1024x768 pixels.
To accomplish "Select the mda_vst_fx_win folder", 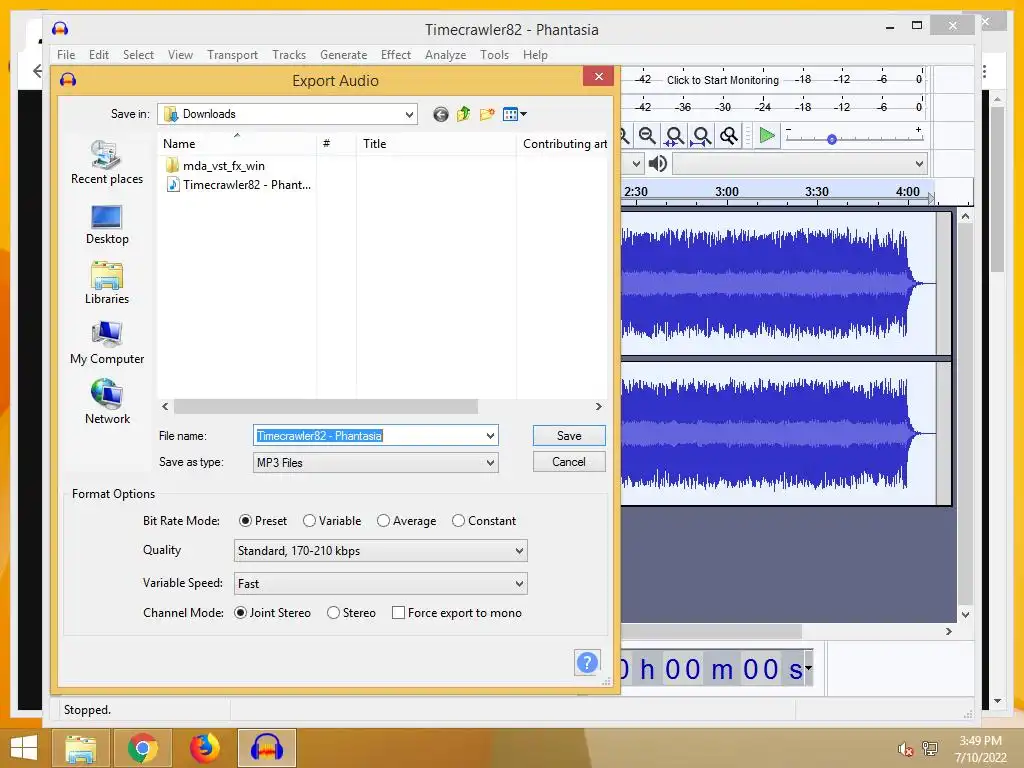I will [x=216, y=165].
